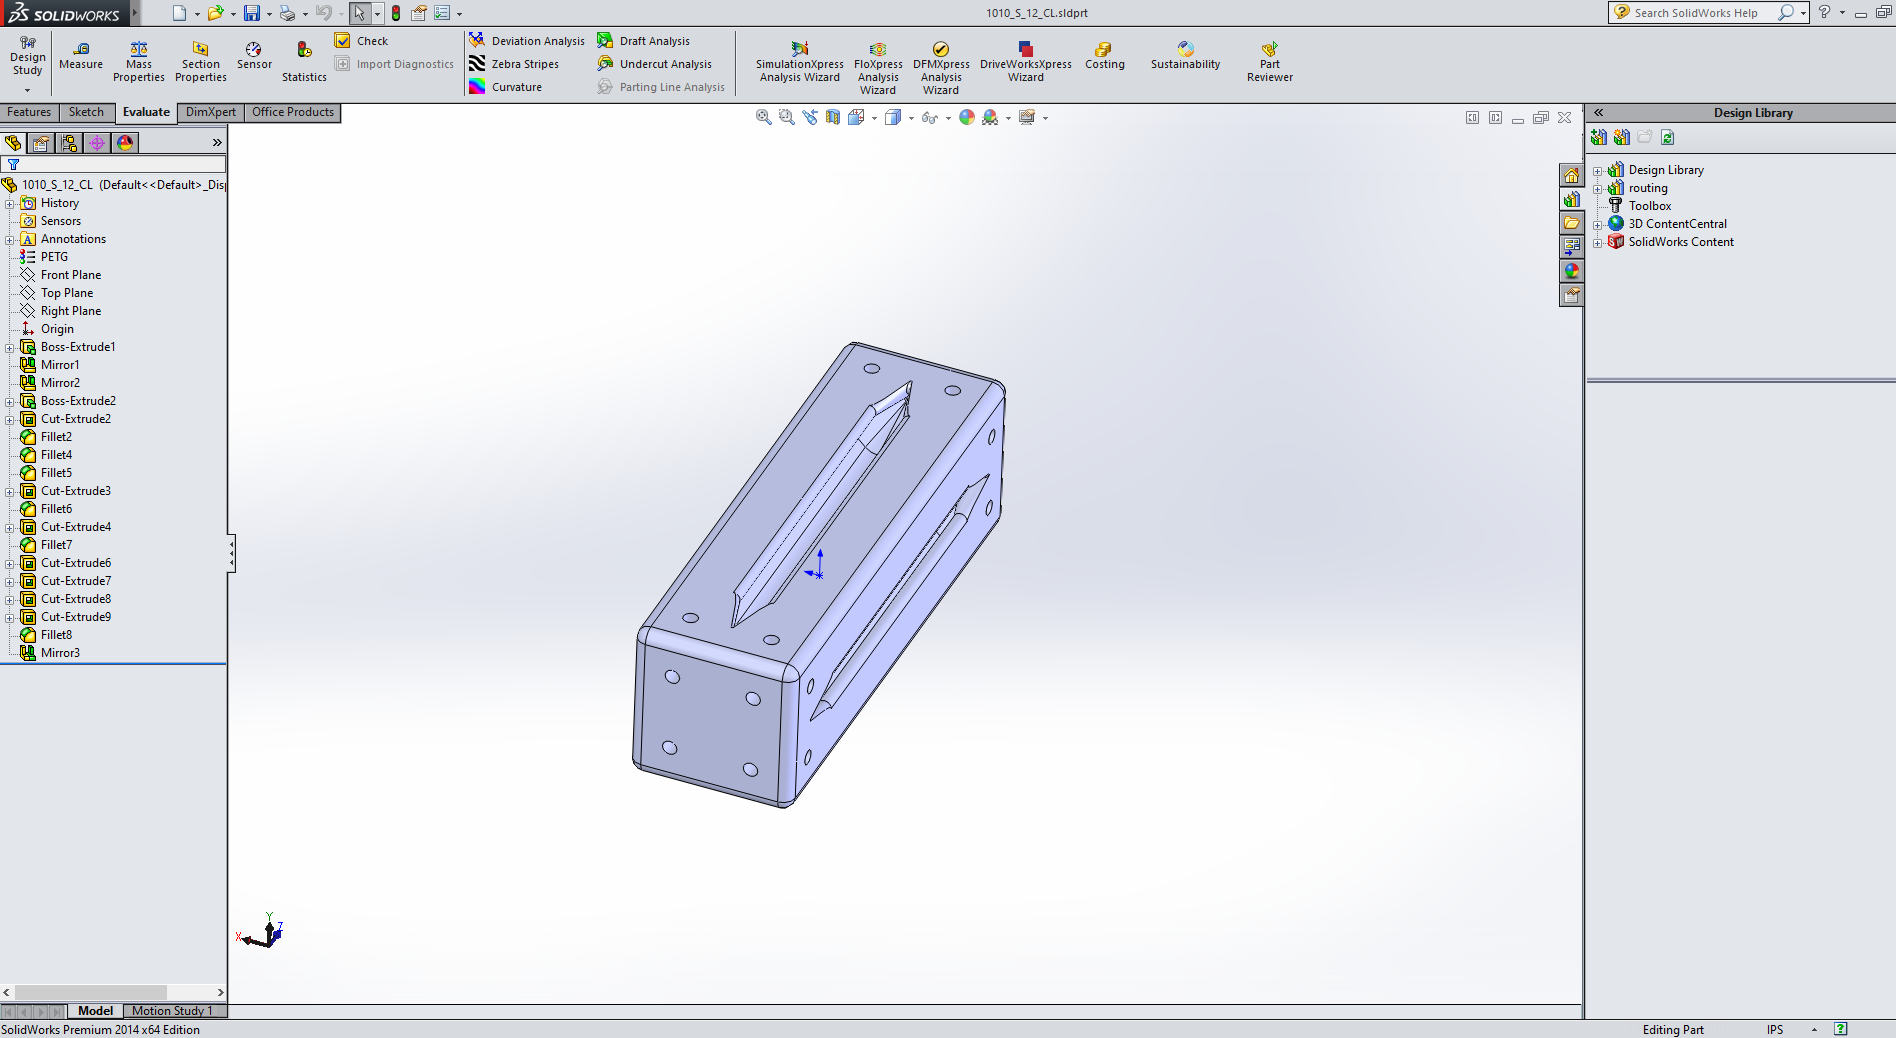The width and height of the screenshot is (1896, 1038).
Task: Switch to the Sketch tab
Action: [x=86, y=112]
